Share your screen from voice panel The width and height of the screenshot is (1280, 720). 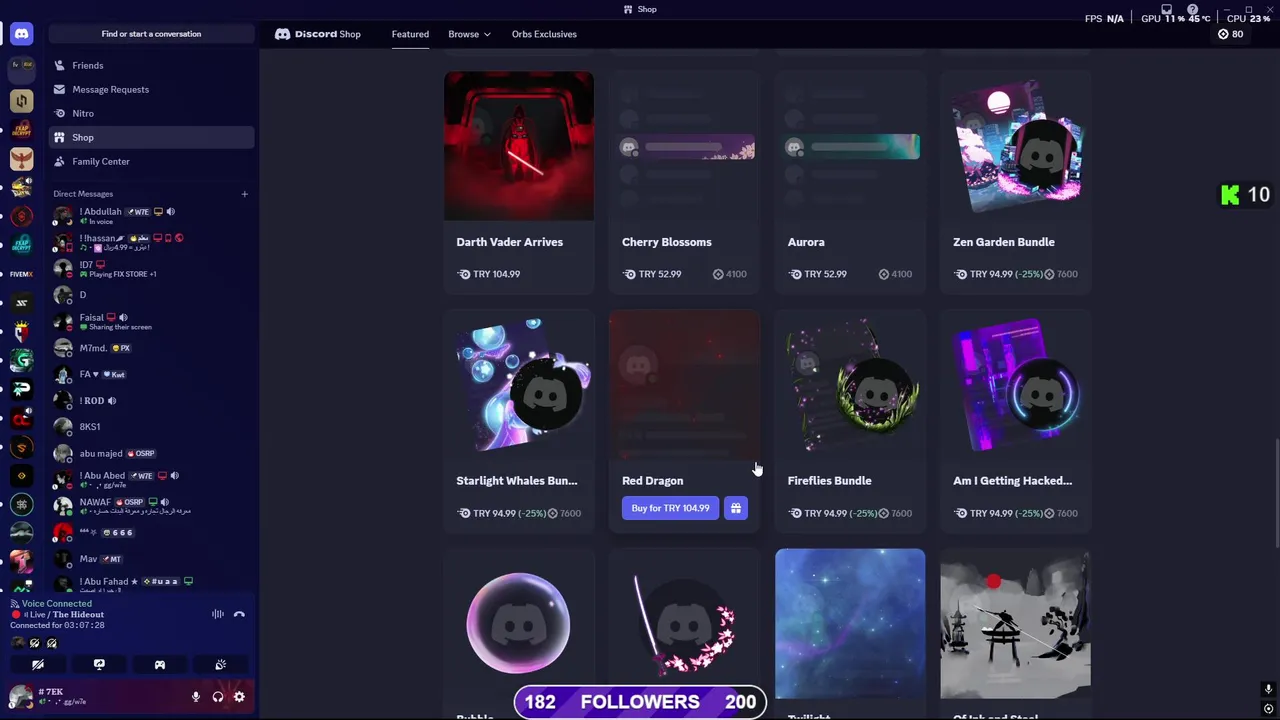coord(99,664)
